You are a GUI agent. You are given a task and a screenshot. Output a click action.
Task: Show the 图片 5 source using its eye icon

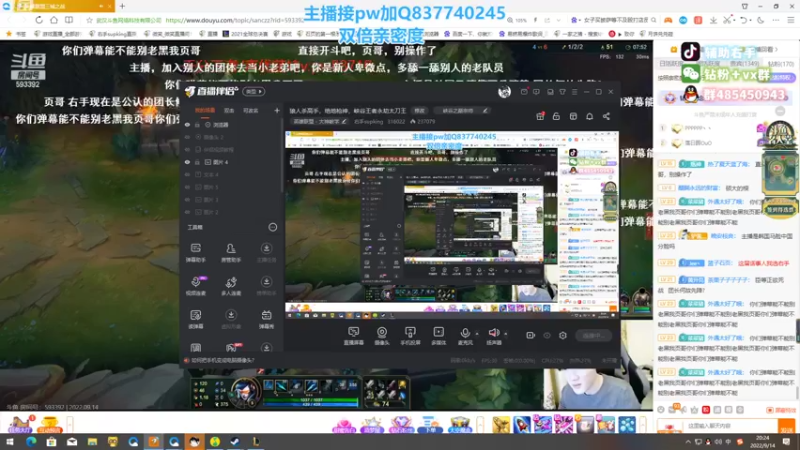coord(187,187)
